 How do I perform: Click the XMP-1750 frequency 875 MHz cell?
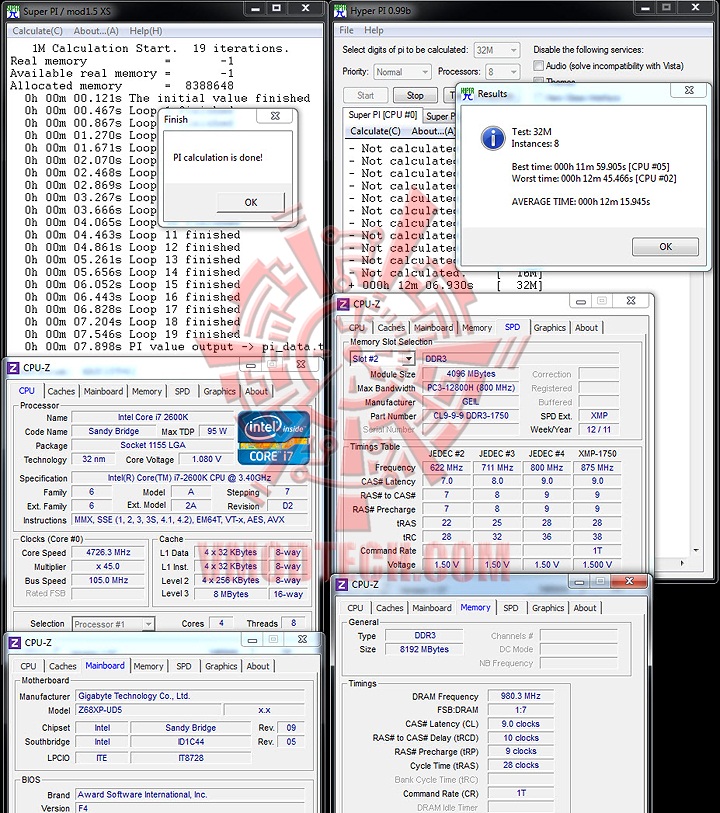tap(597, 468)
